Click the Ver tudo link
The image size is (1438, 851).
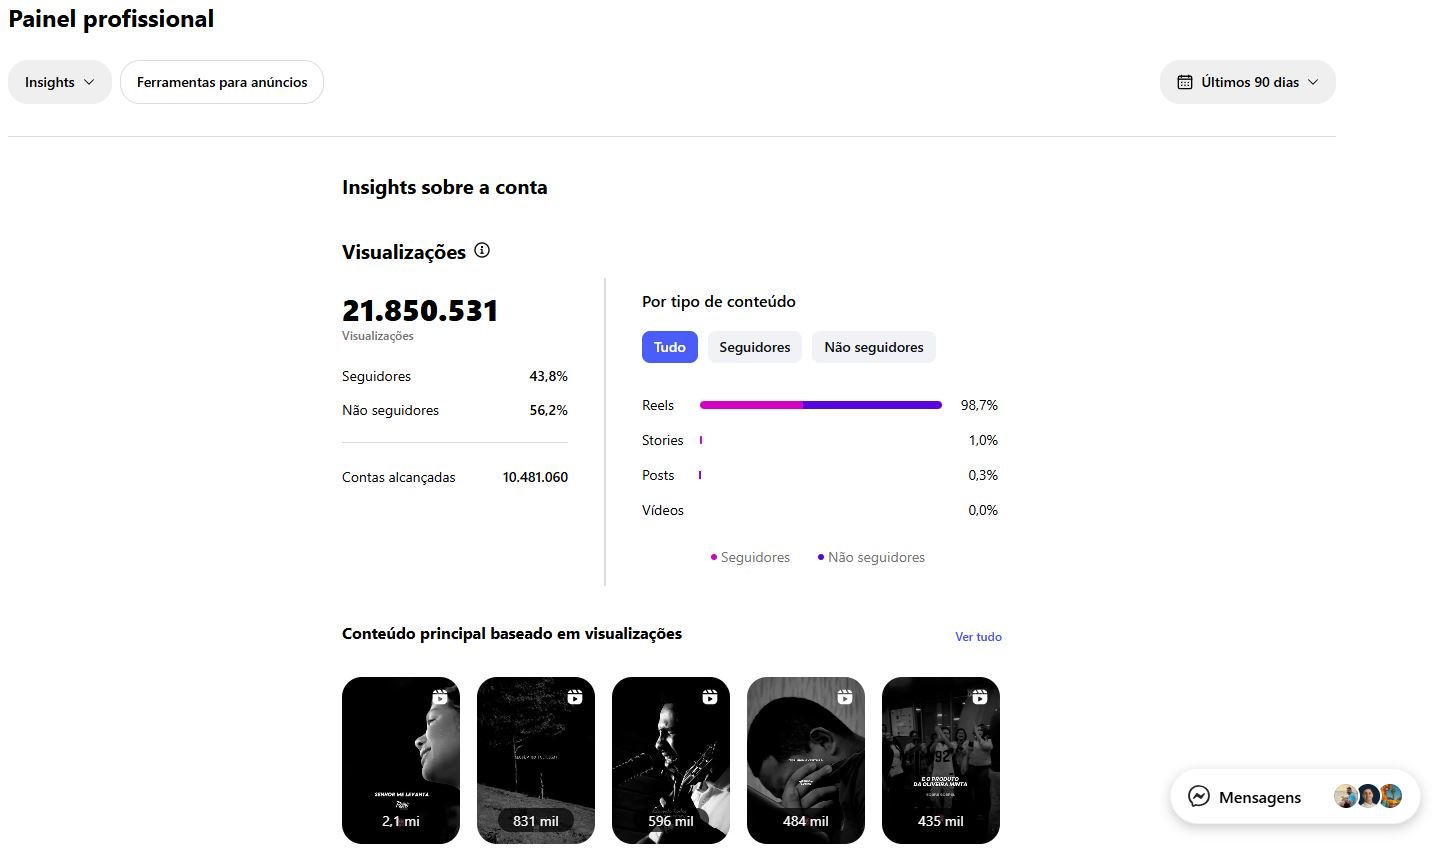coord(978,637)
